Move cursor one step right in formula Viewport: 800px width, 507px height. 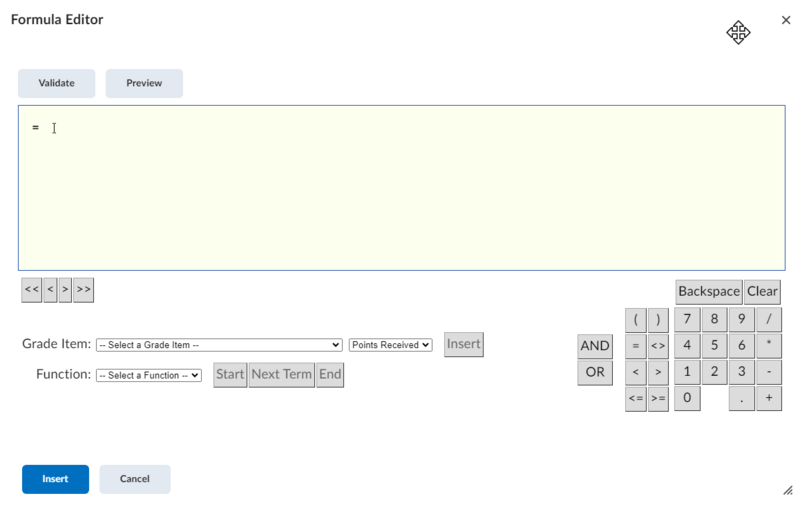65,290
